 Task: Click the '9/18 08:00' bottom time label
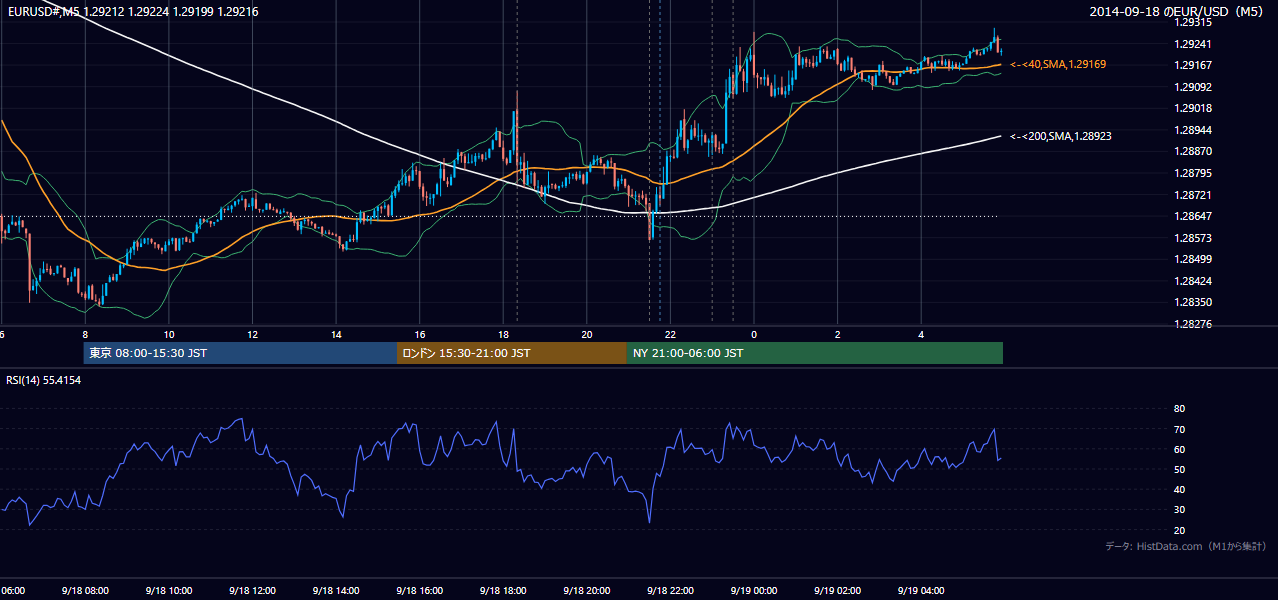click(84, 590)
